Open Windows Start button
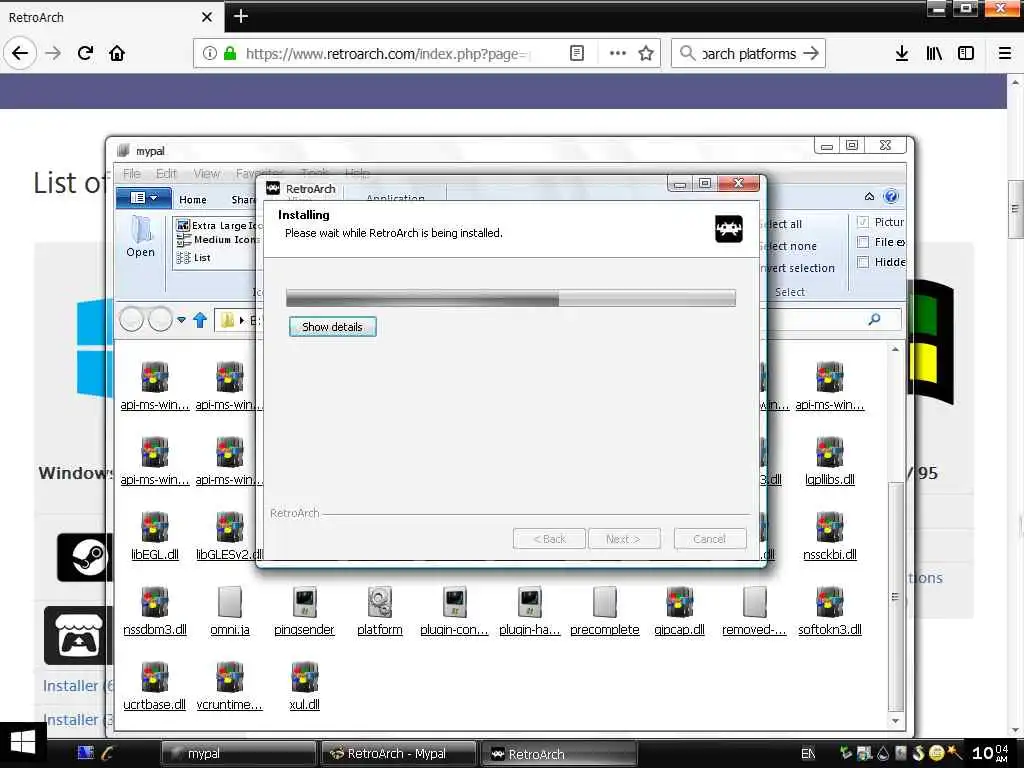 23,744
